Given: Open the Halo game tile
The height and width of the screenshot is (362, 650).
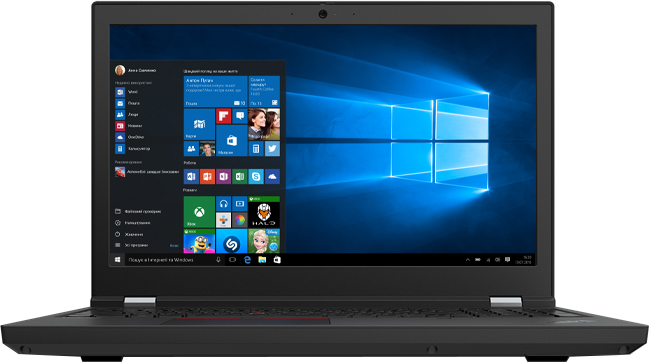Looking at the screenshot, I should pos(264,212).
